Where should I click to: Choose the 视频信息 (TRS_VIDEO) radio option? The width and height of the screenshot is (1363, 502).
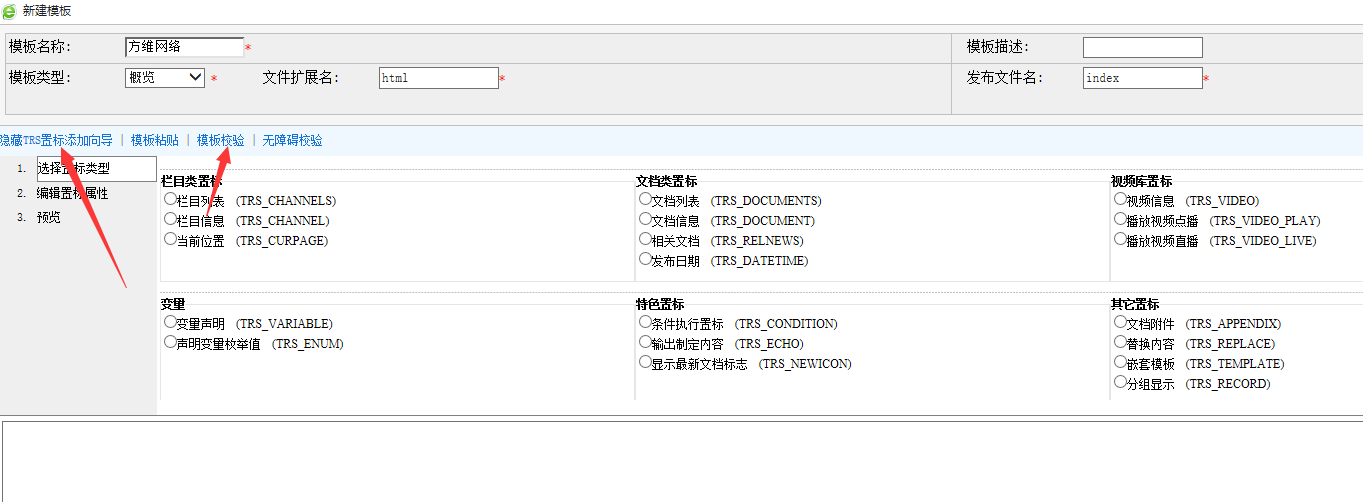coord(1120,199)
